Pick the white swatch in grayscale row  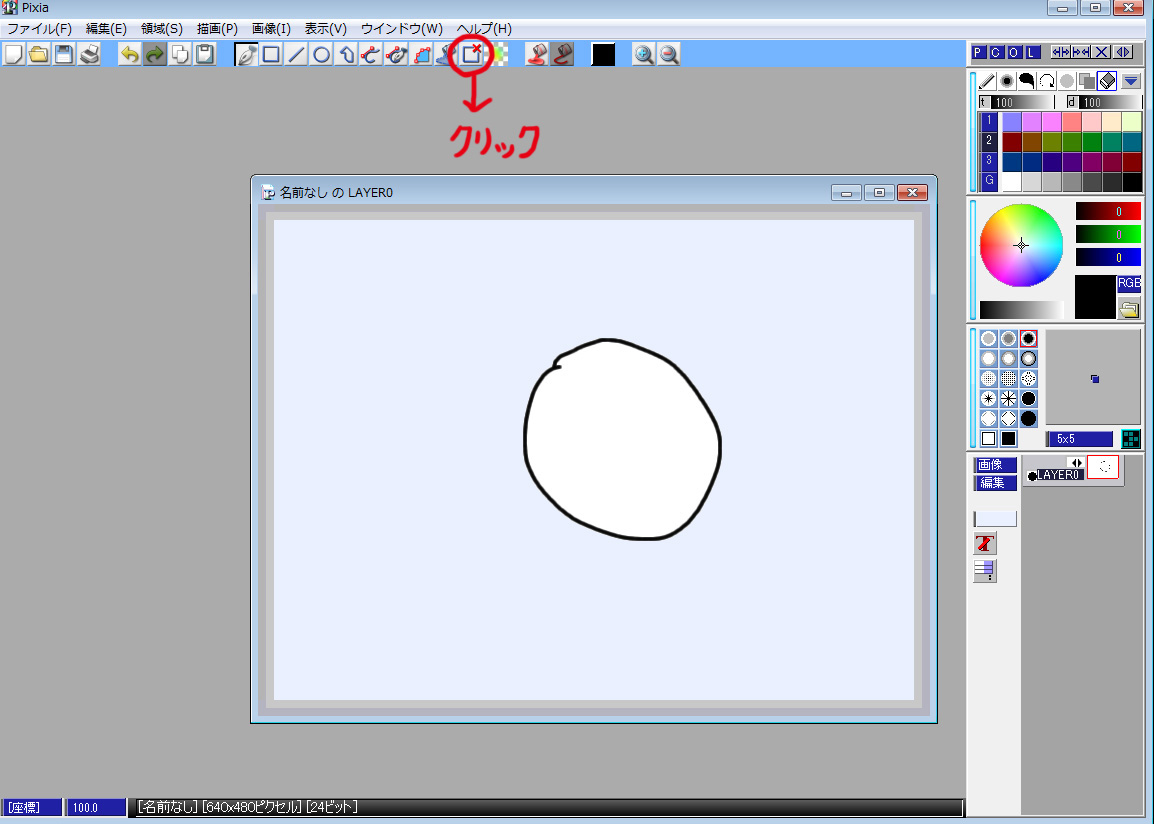(x=1012, y=182)
